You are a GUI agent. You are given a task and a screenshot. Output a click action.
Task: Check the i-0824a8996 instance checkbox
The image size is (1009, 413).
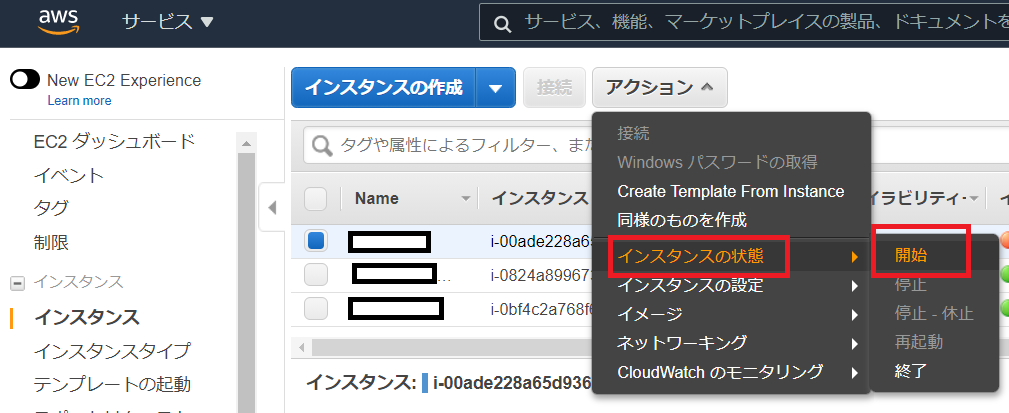point(315,275)
